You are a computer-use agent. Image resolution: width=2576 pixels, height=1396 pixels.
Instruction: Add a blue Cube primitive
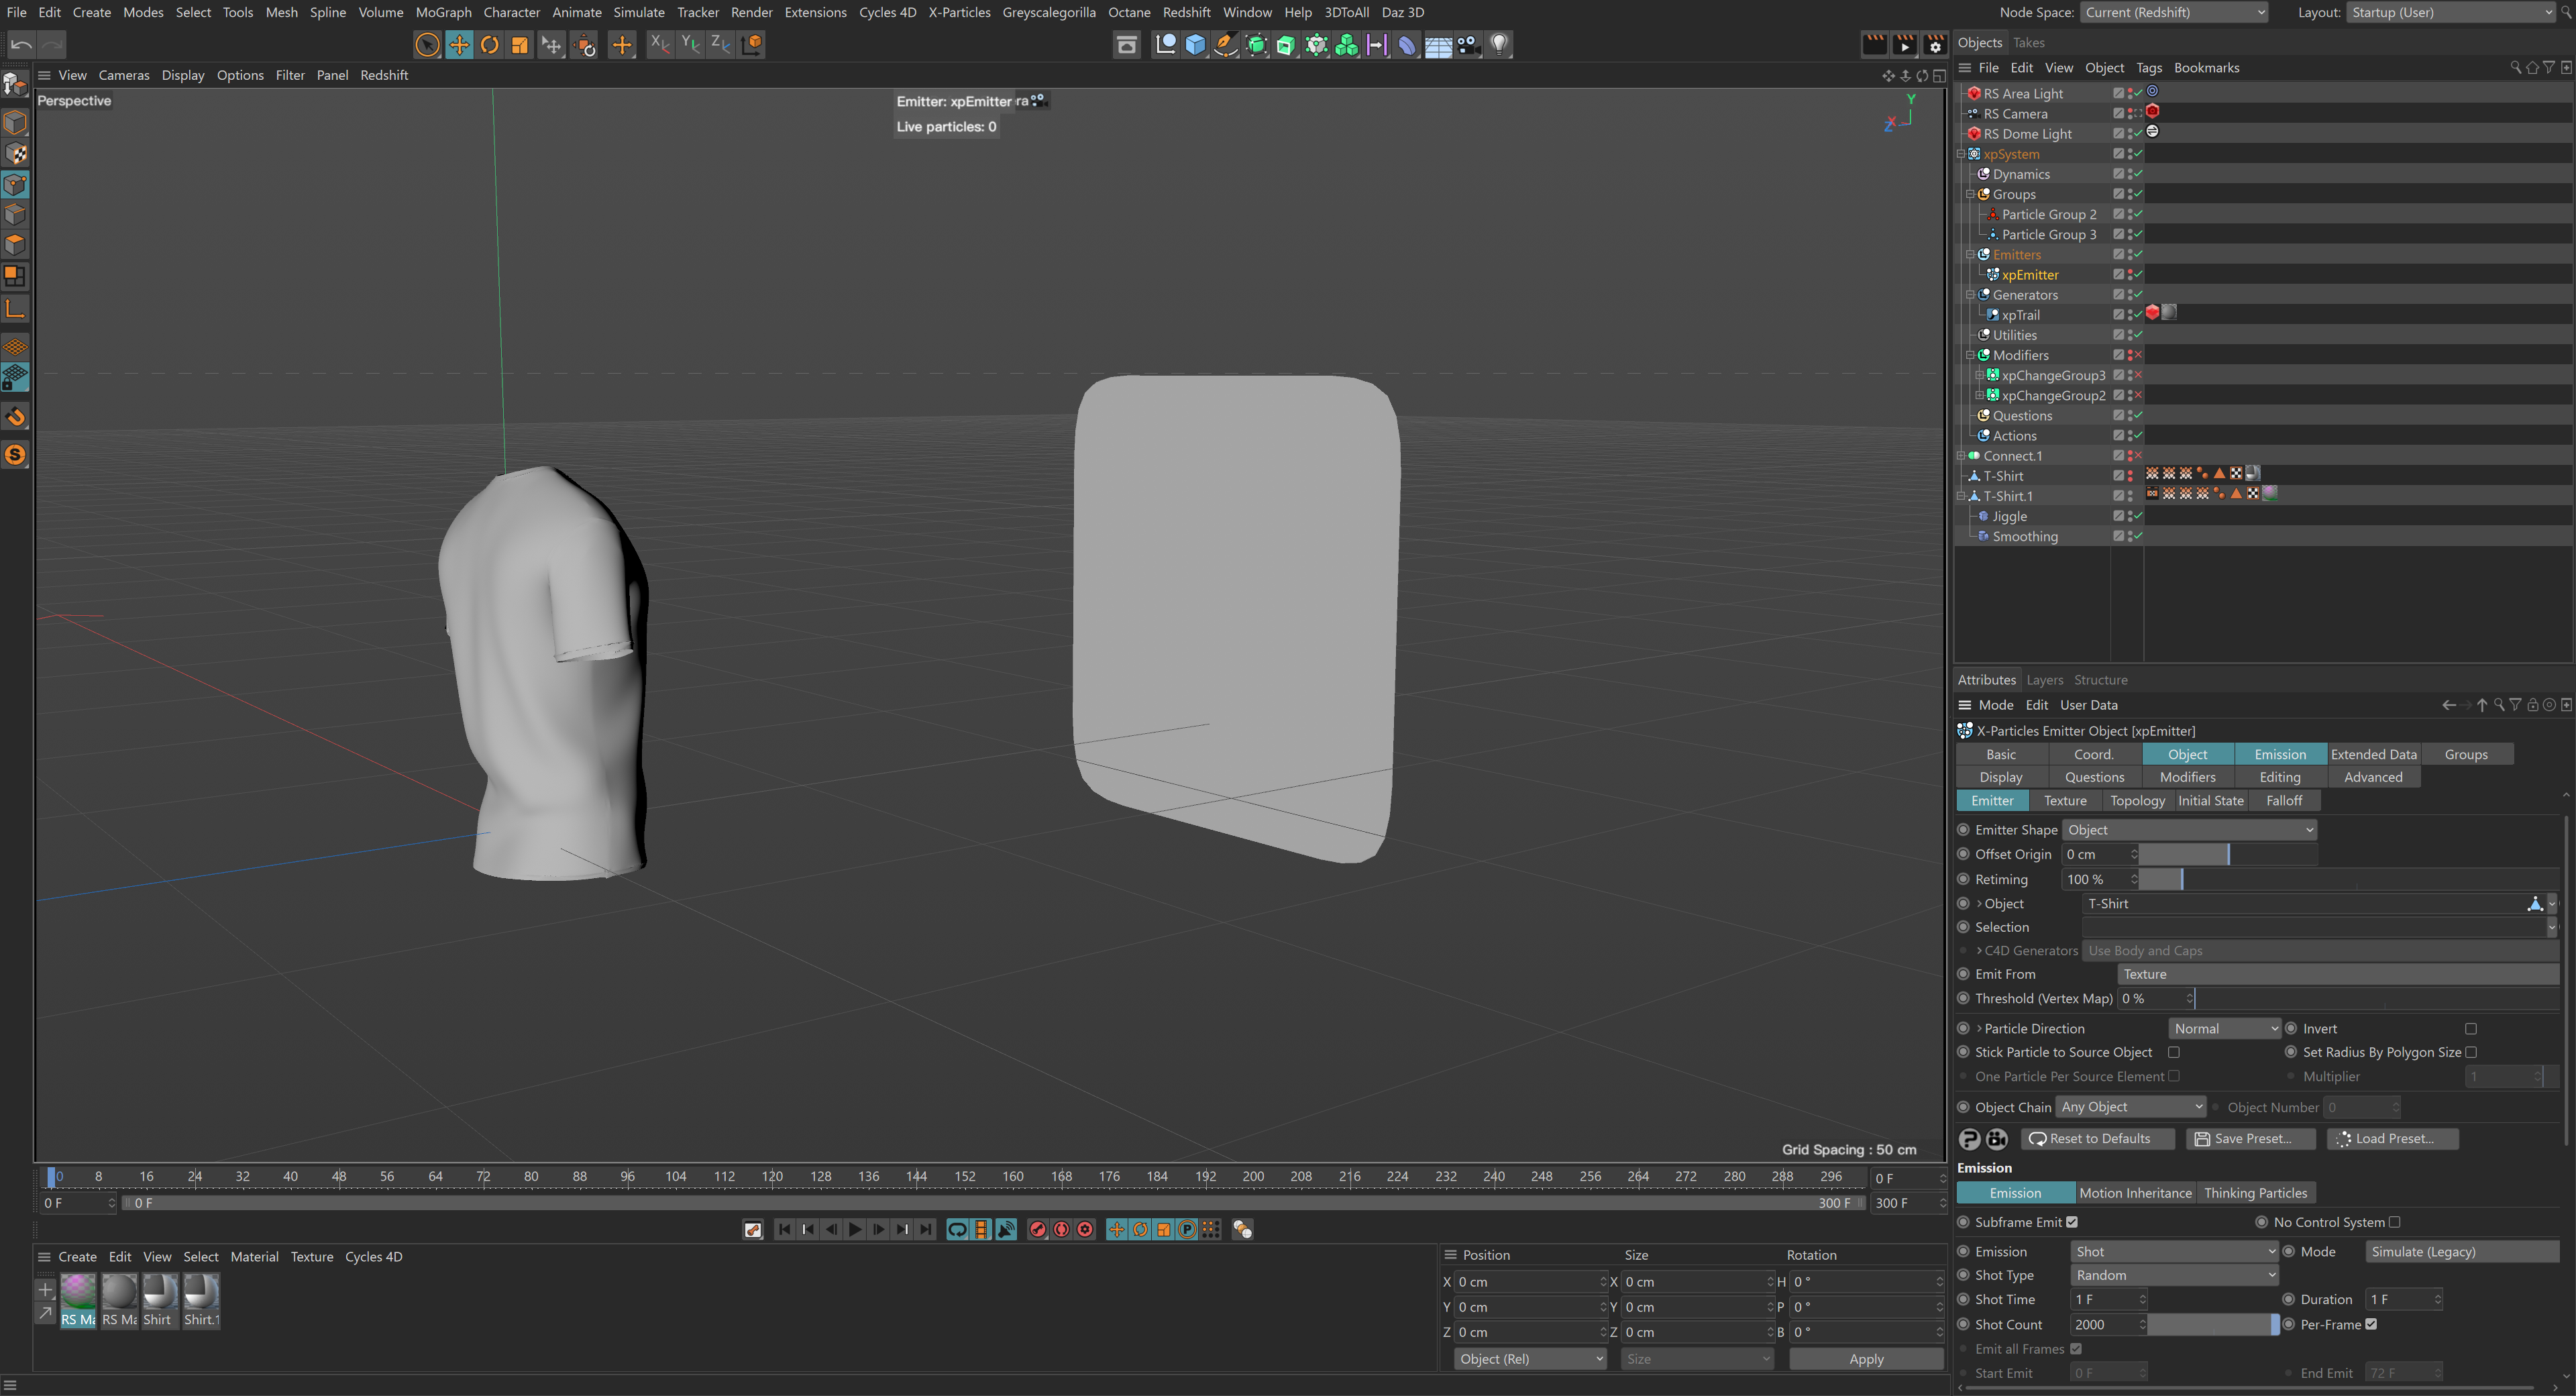tap(1195, 44)
